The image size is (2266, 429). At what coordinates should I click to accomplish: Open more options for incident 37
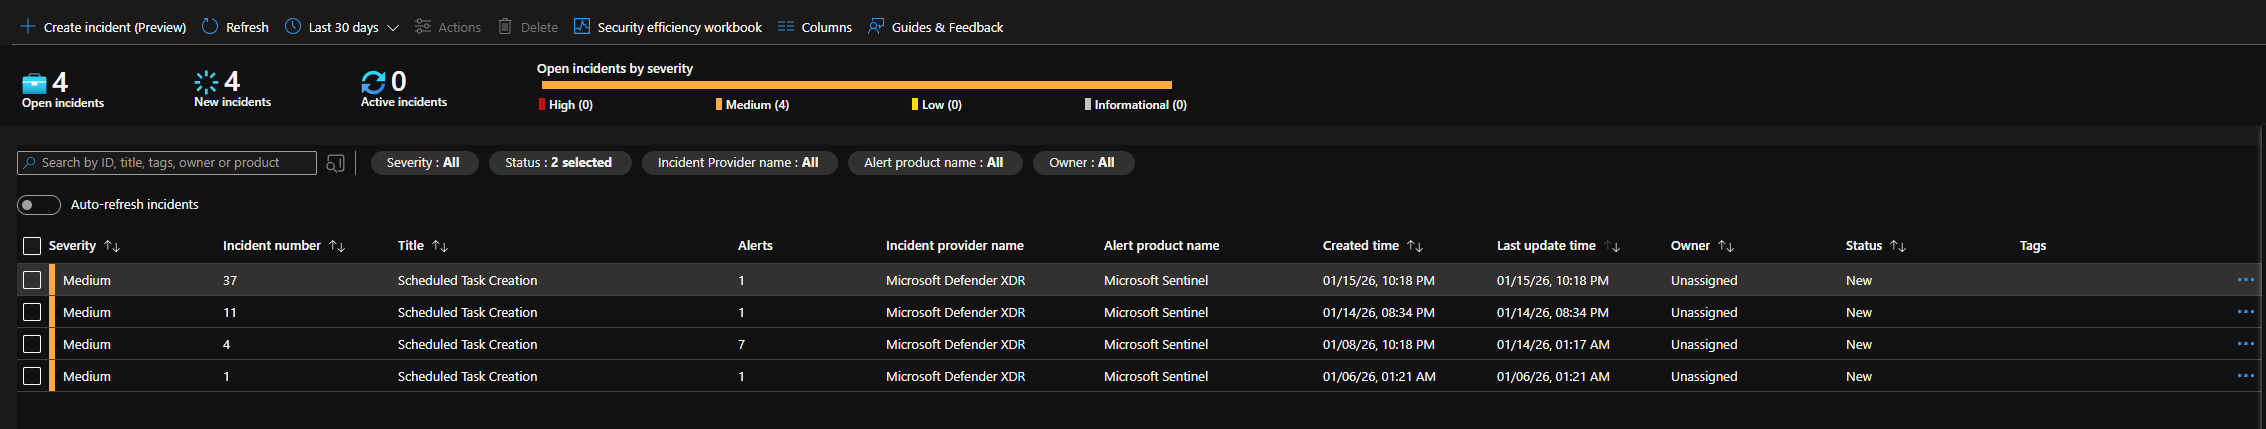2245,280
